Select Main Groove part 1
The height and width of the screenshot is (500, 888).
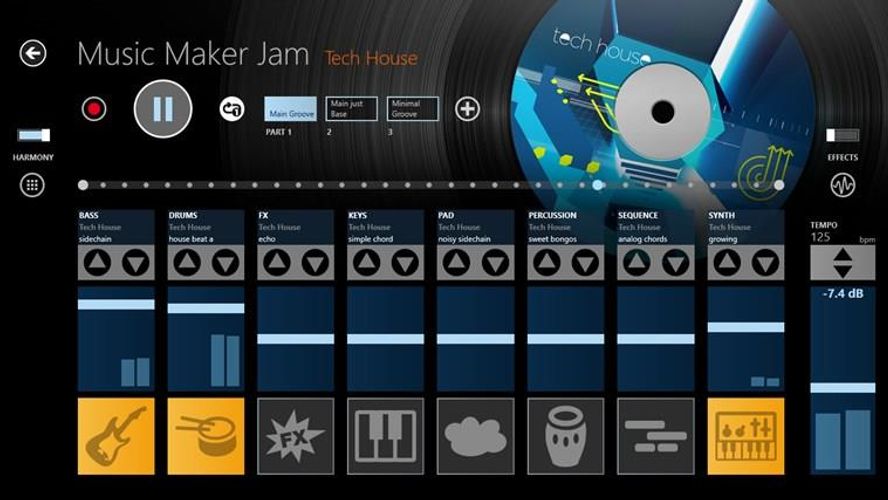point(291,109)
